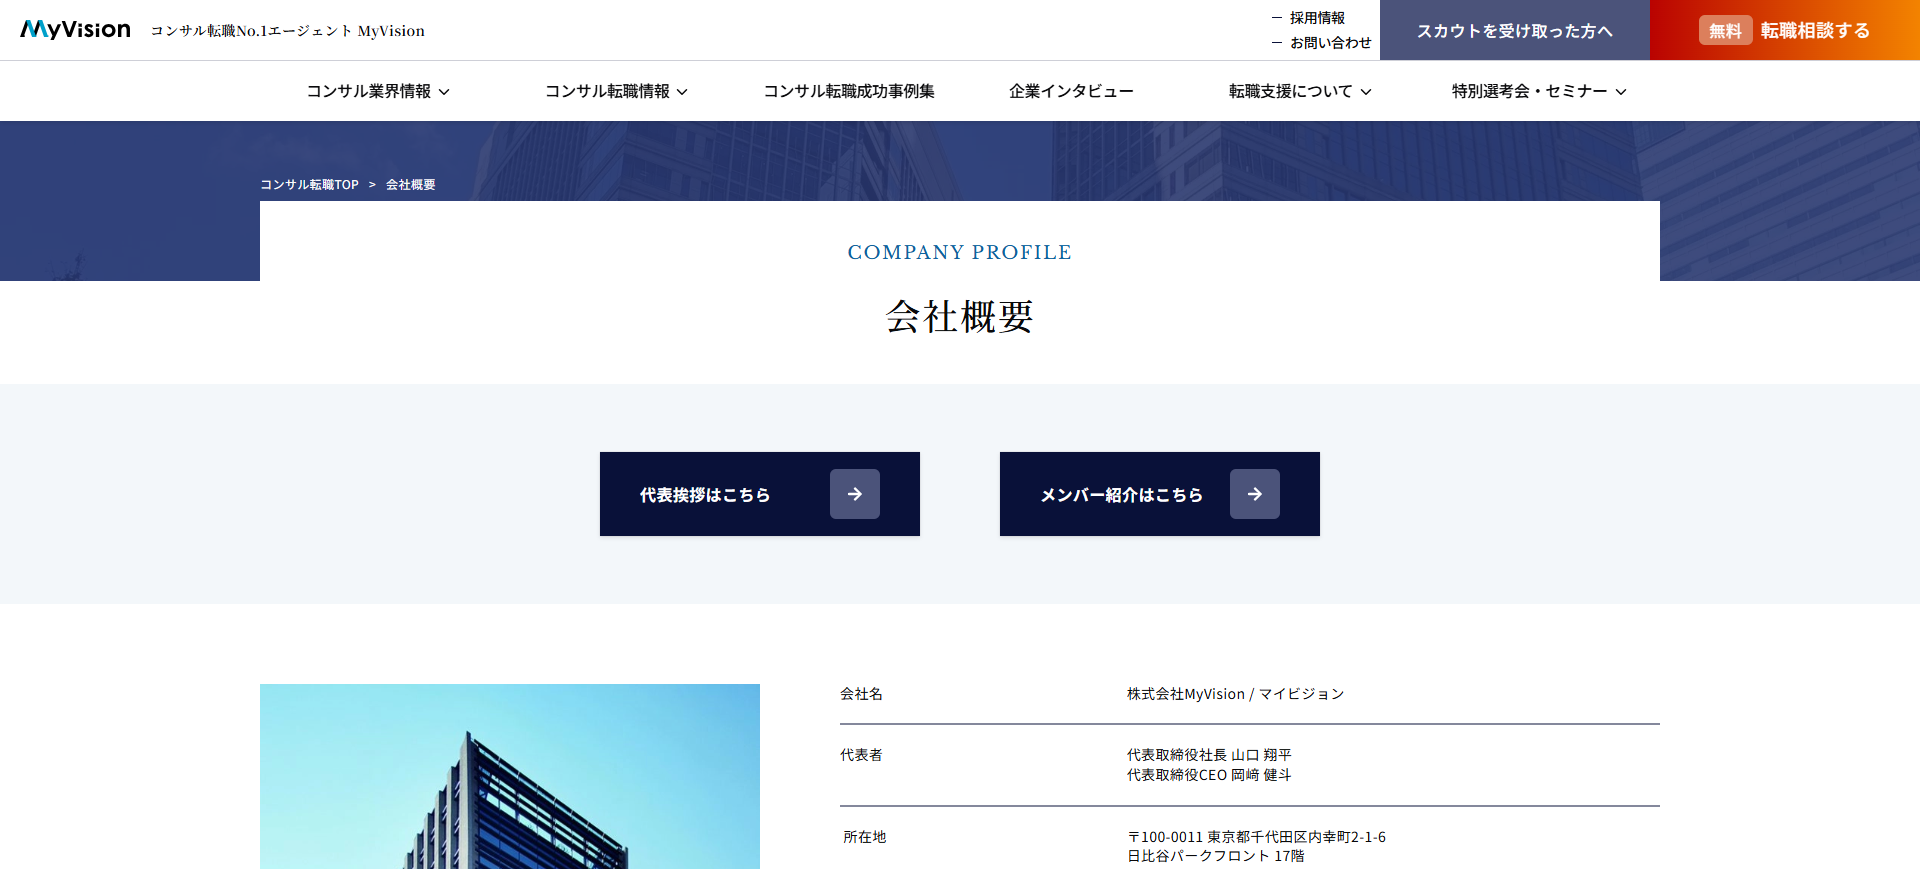Viewport: 1920px width, 869px height.
Task: Open メンバー紹介はこちら button
Action: (1160, 494)
